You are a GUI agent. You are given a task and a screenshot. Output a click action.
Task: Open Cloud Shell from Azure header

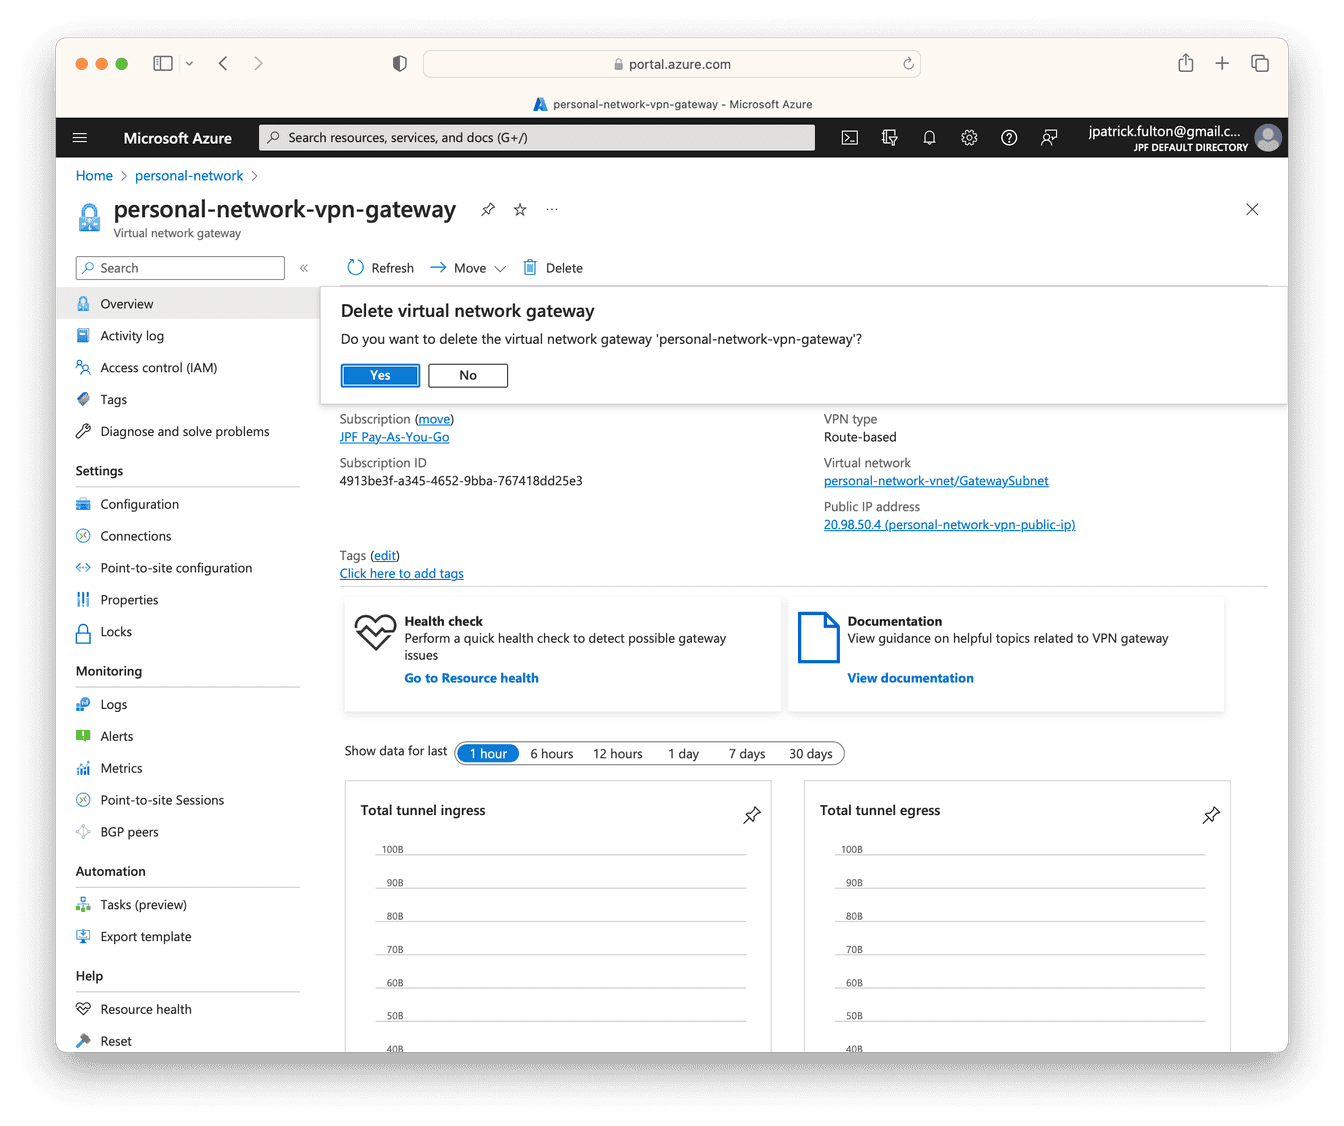coord(849,138)
